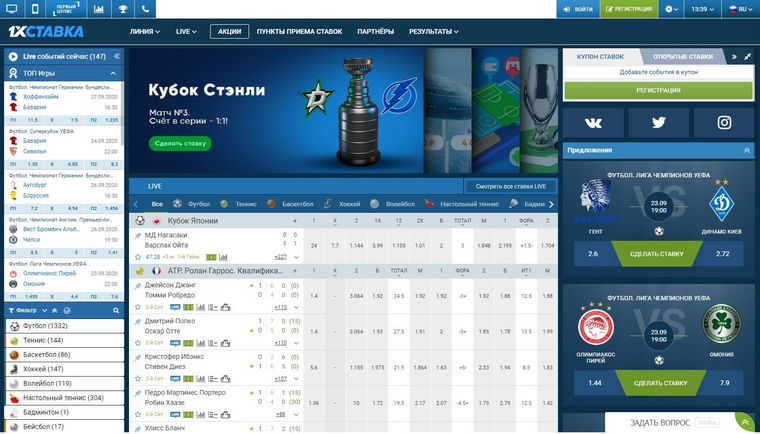760x434 pixels.
Task: Select the Теннис live filter
Action: pos(238,204)
